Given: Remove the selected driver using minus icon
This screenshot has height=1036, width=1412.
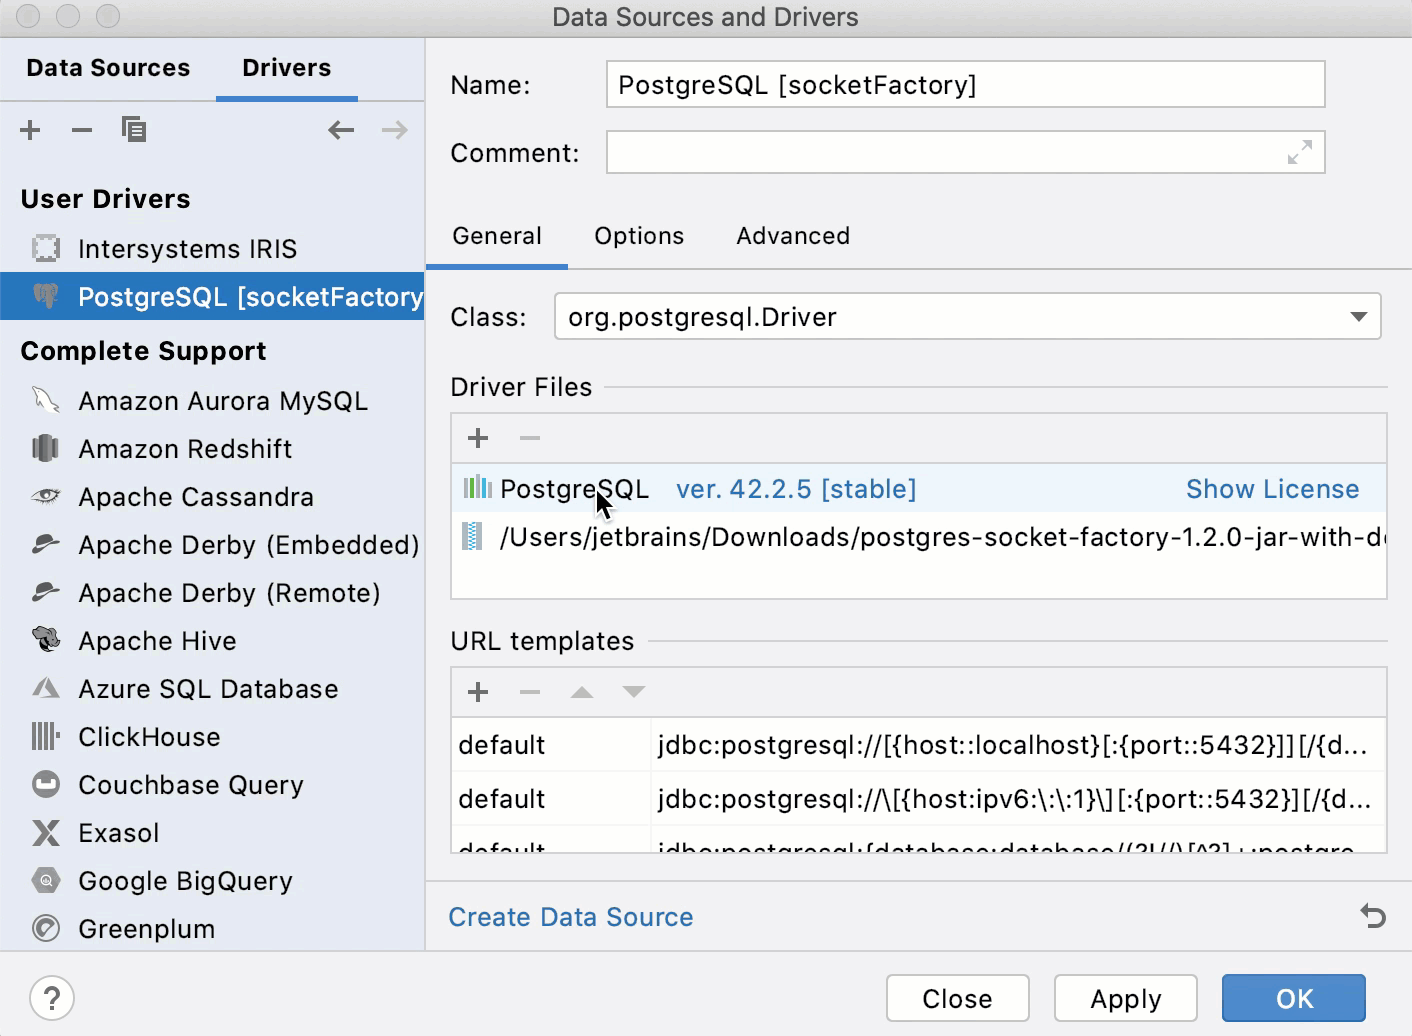Looking at the screenshot, I should (x=82, y=130).
